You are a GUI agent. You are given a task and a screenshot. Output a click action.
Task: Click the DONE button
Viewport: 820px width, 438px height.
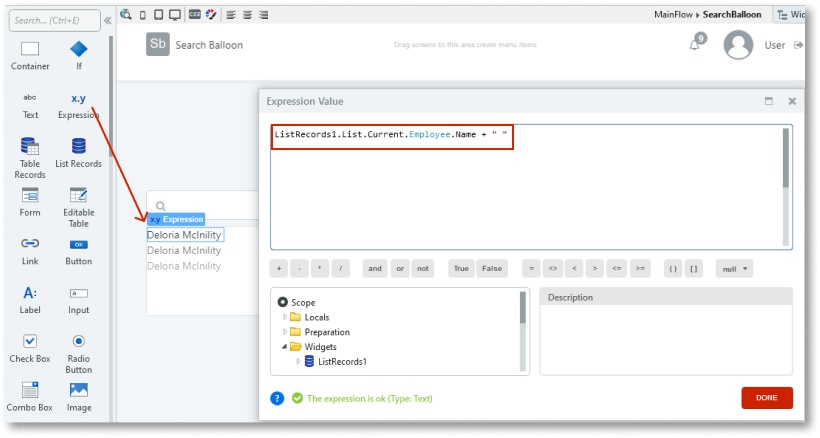(x=766, y=398)
